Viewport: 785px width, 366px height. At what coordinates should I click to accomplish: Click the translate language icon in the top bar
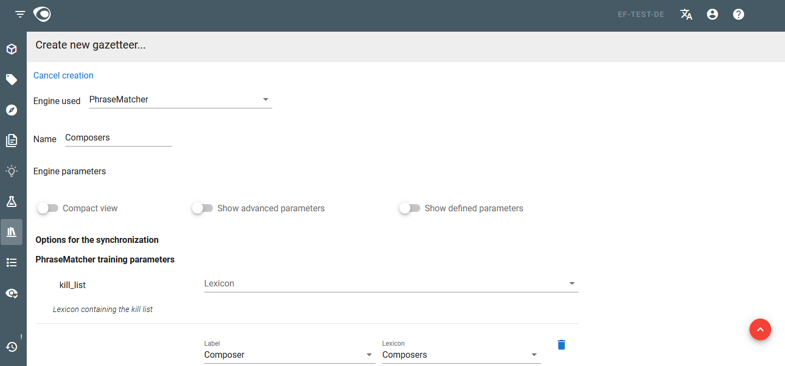[686, 15]
